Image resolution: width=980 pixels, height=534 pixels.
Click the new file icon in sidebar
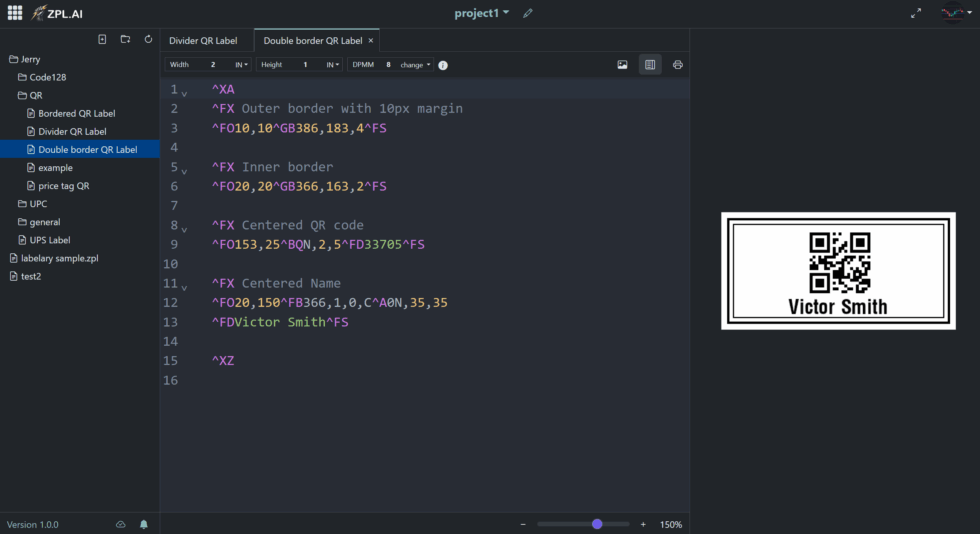point(102,39)
